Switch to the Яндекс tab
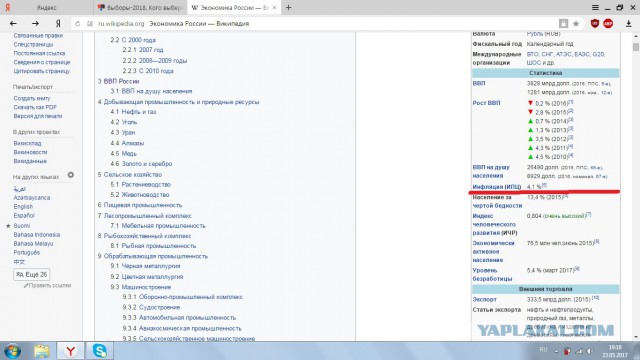 47,7
